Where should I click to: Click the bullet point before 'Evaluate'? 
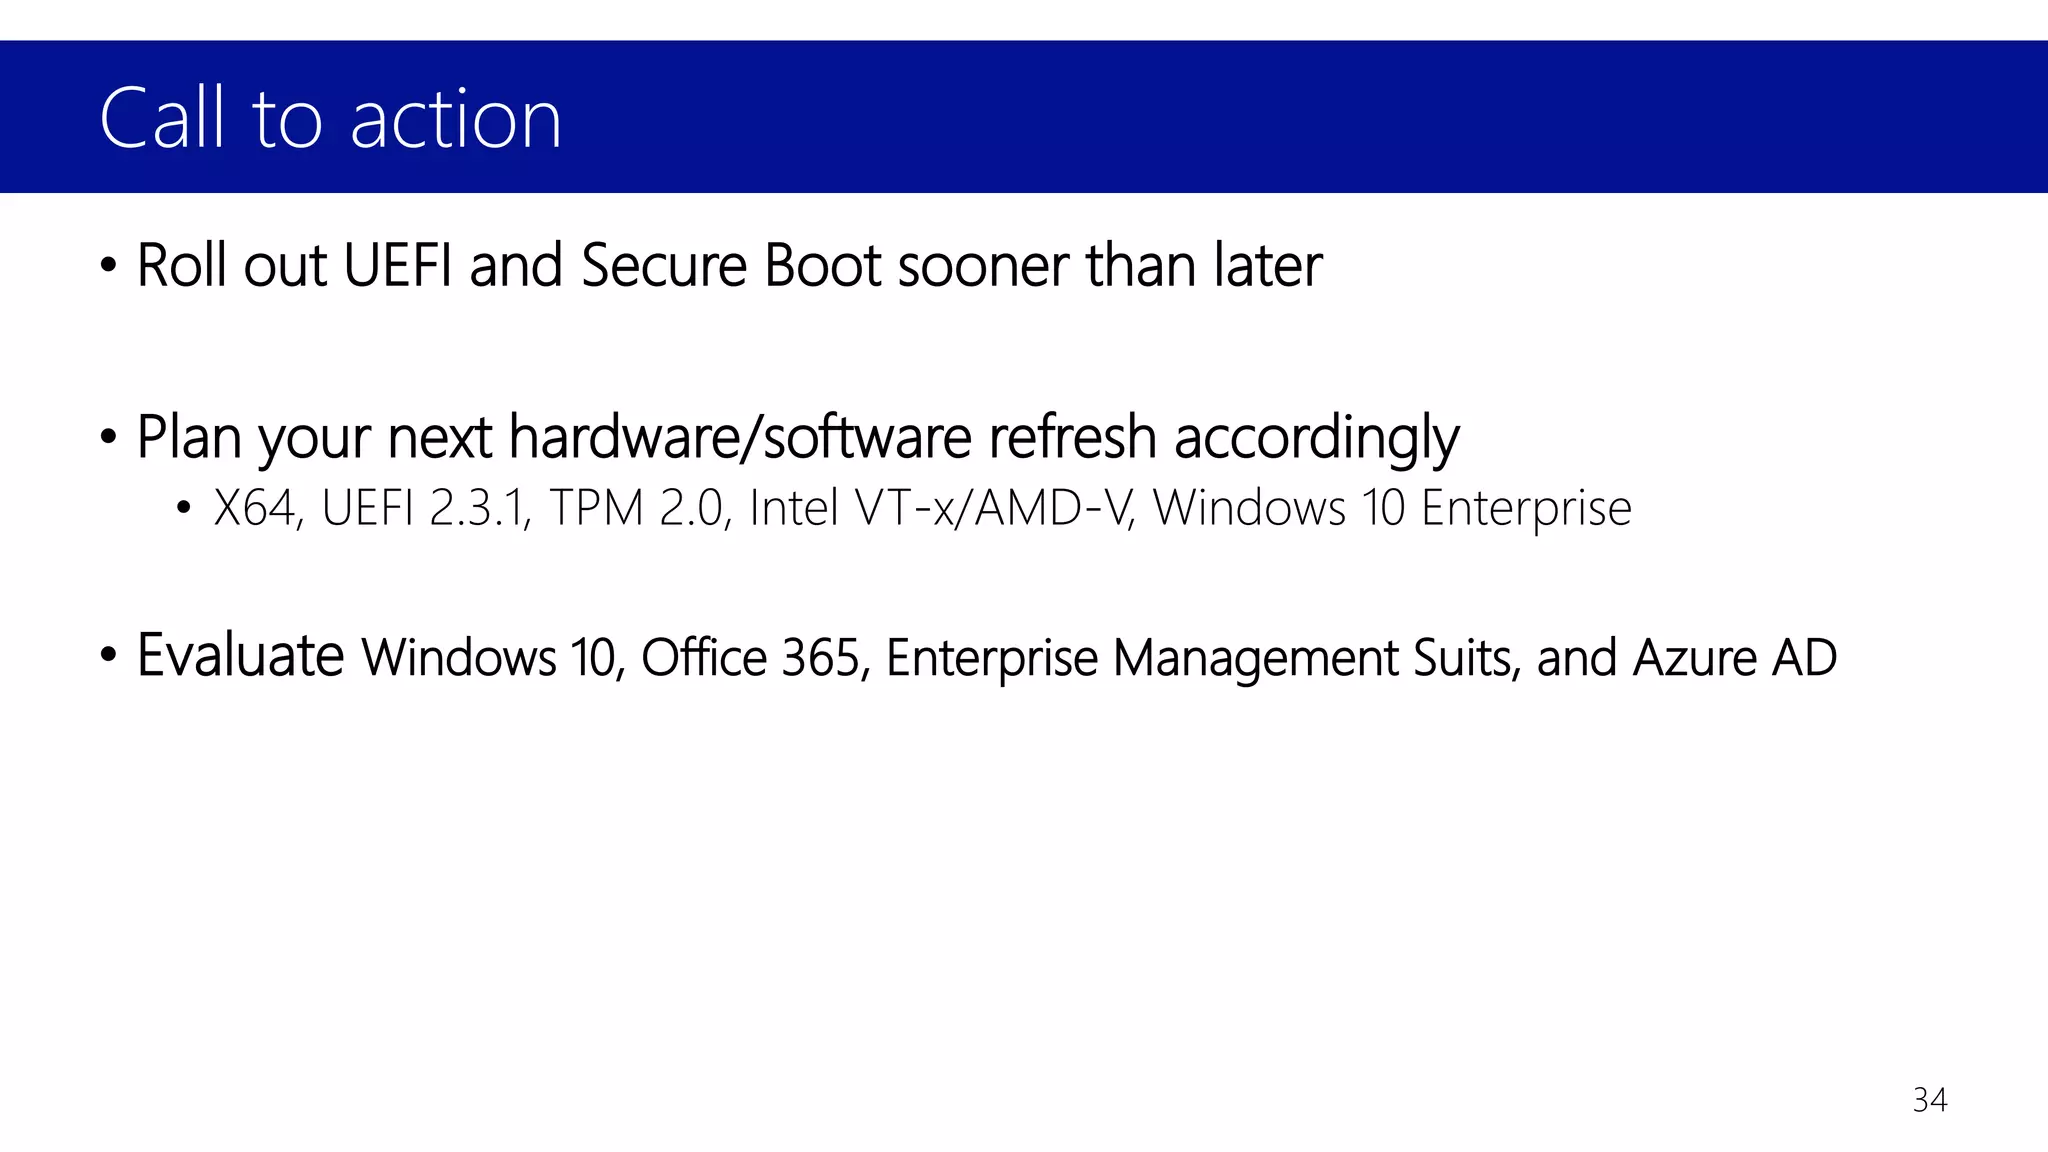109,657
